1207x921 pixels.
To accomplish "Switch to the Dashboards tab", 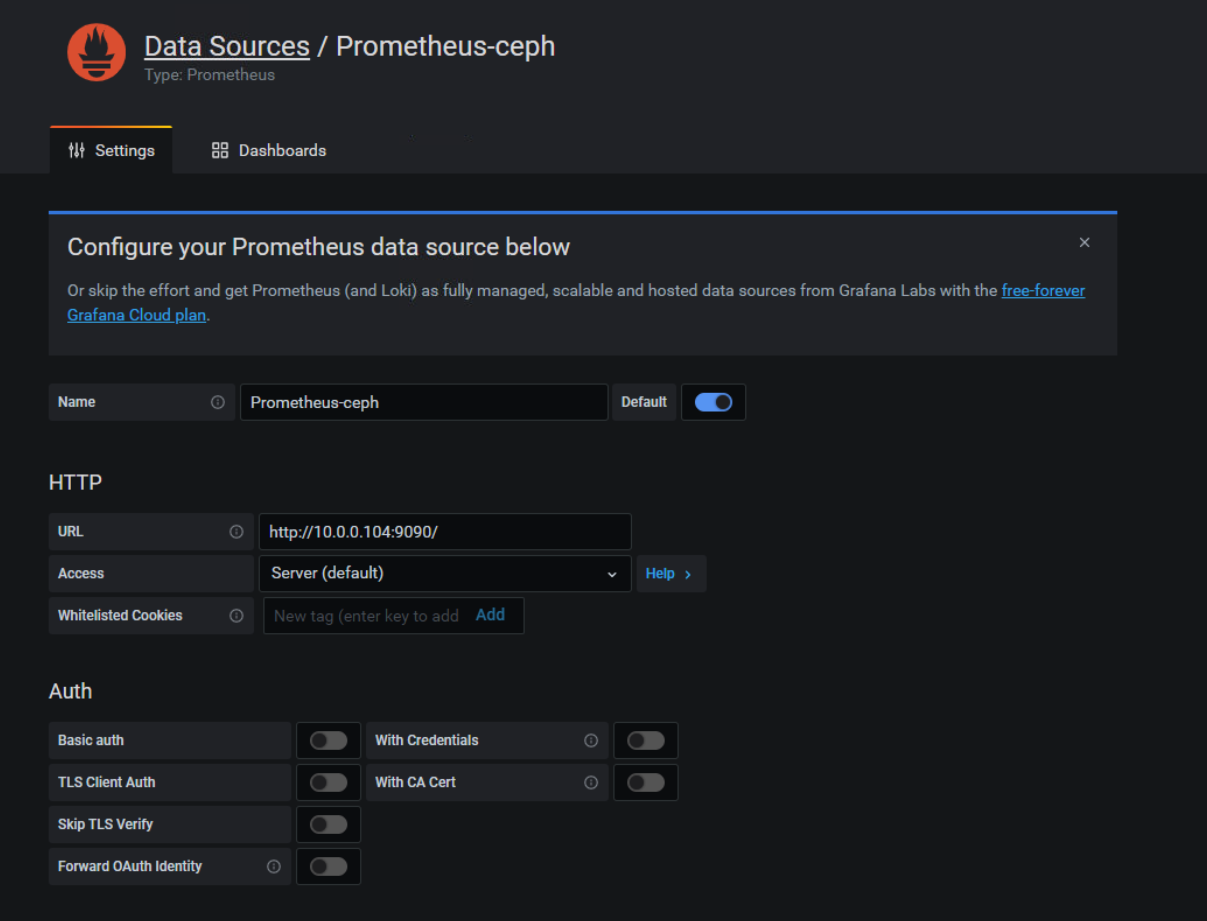I will pos(269,151).
